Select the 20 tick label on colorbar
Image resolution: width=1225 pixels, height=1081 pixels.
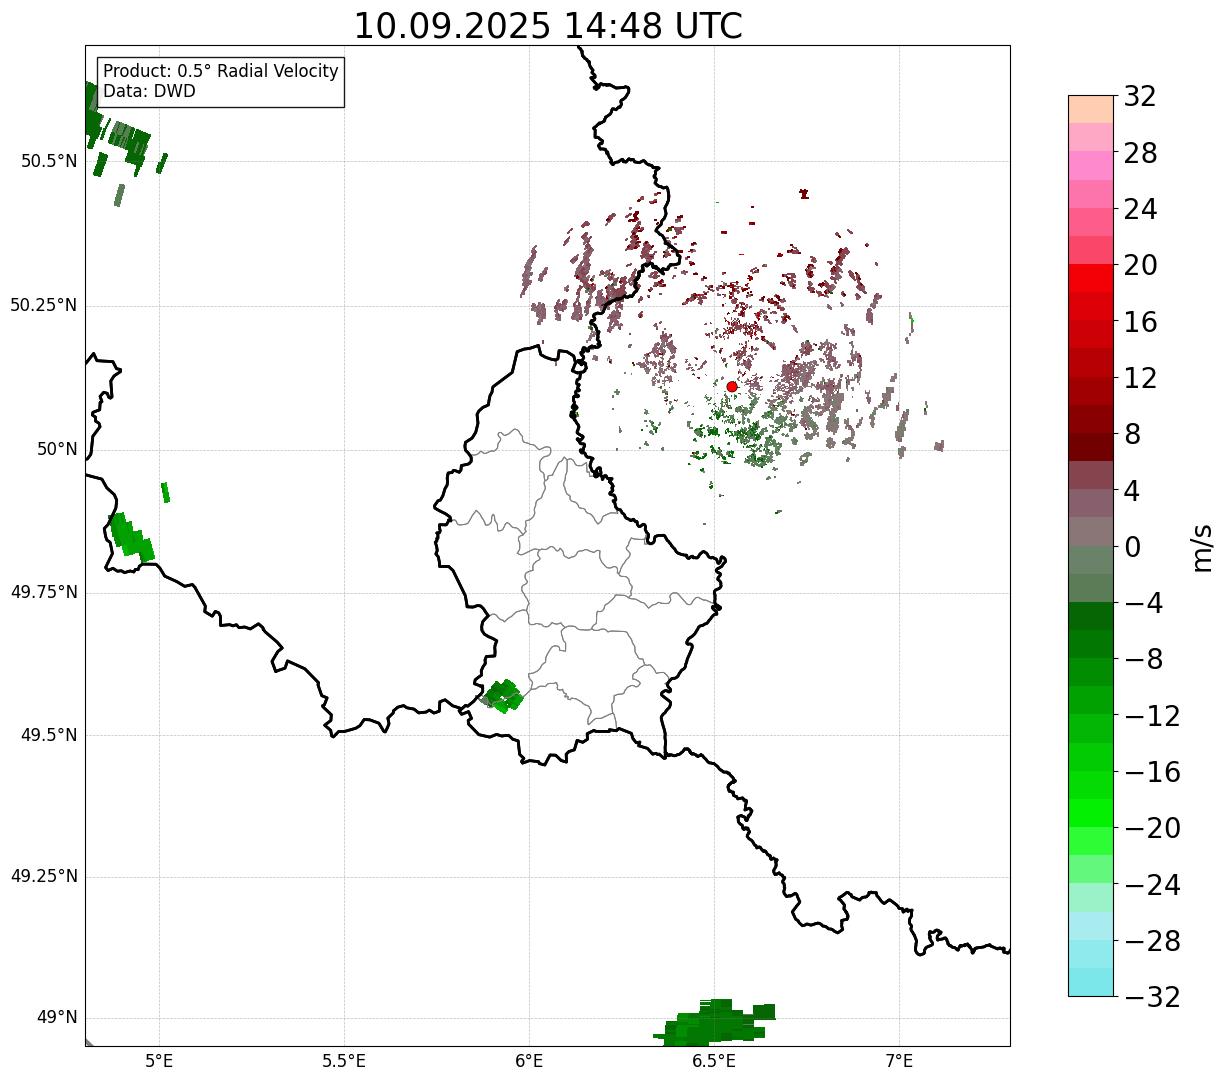click(x=1140, y=265)
